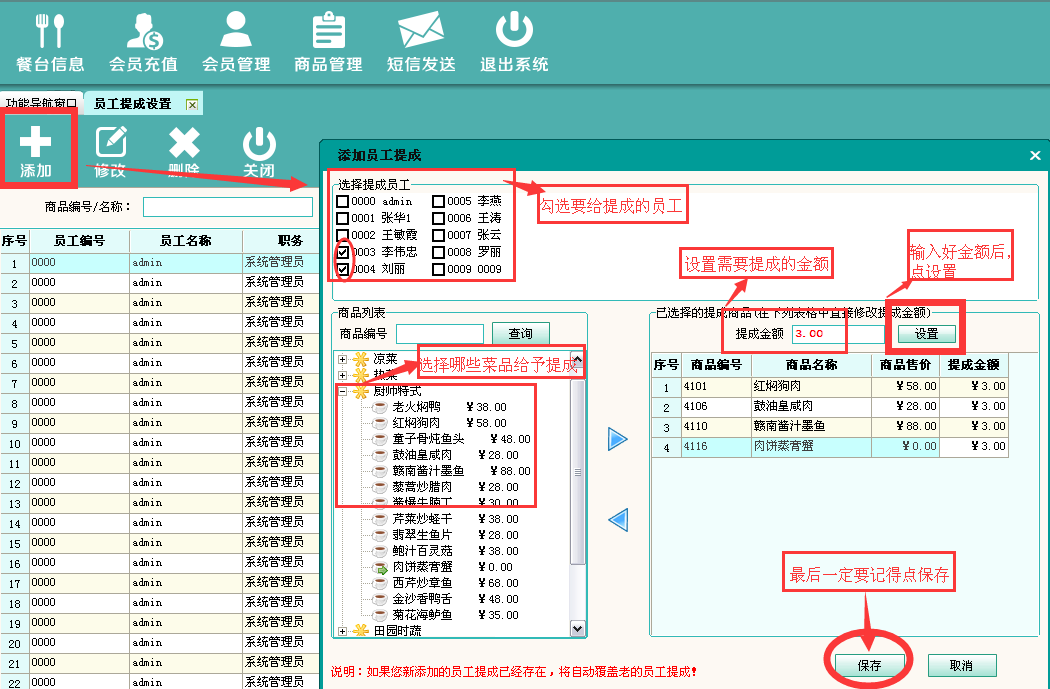Open 商品管理 product management icon

pyautogui.click(x=328, y=42)
